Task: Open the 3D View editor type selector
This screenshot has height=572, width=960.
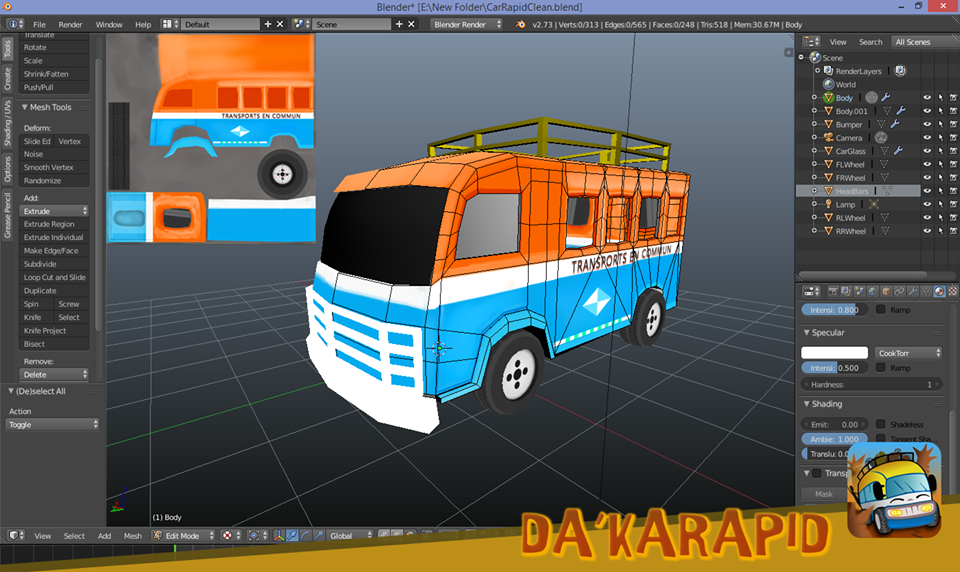Action: (16, 535)
